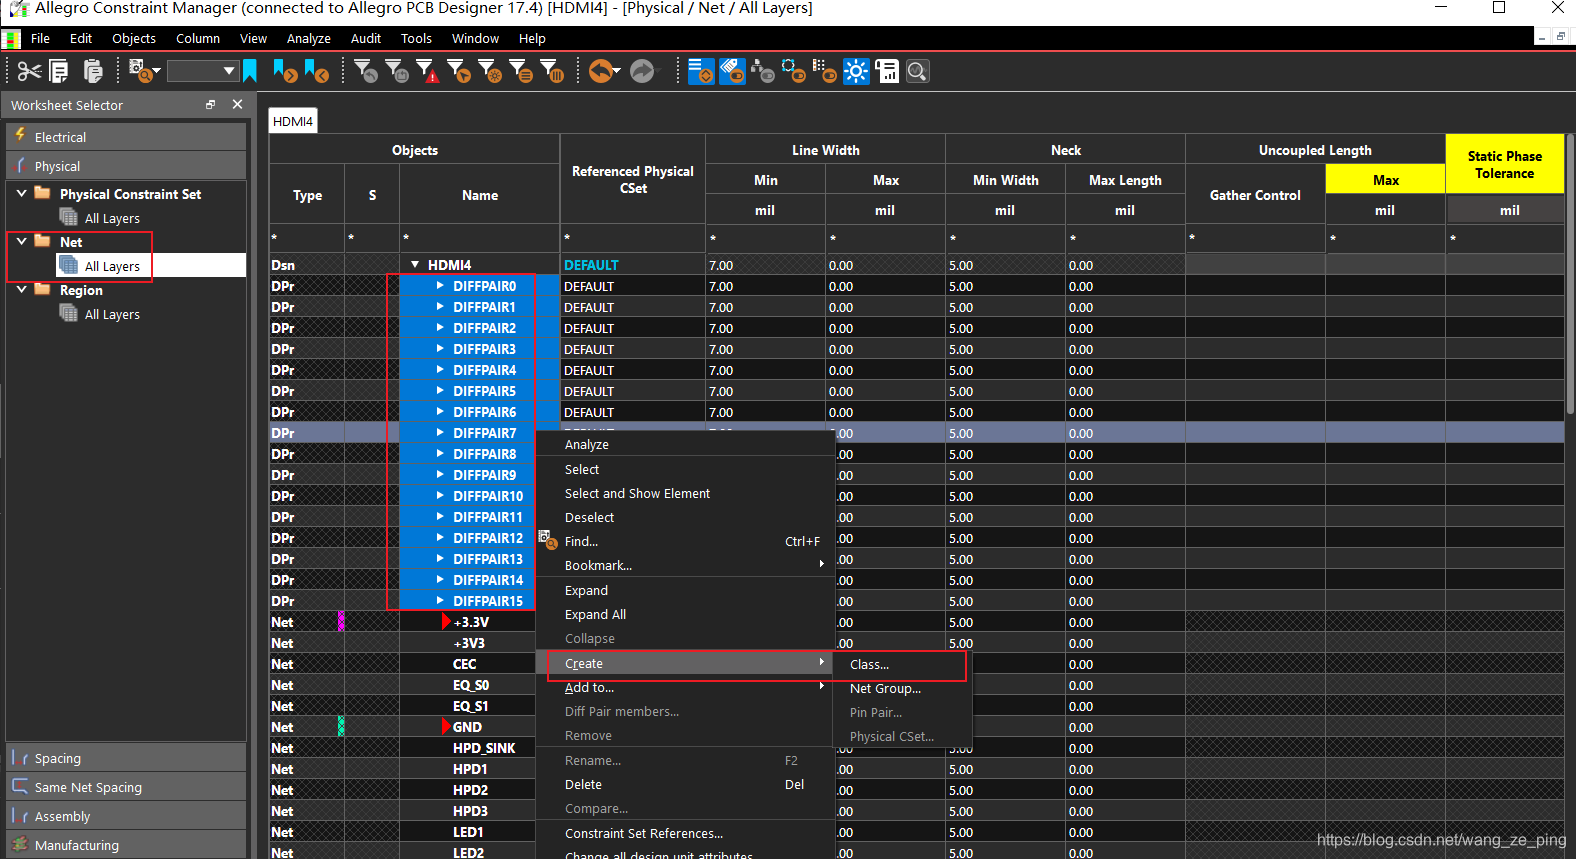Select All Layers under Physical Constraint Set
Screen dimensions: 1576x859
pyautogui.click(x=112, y=218)
